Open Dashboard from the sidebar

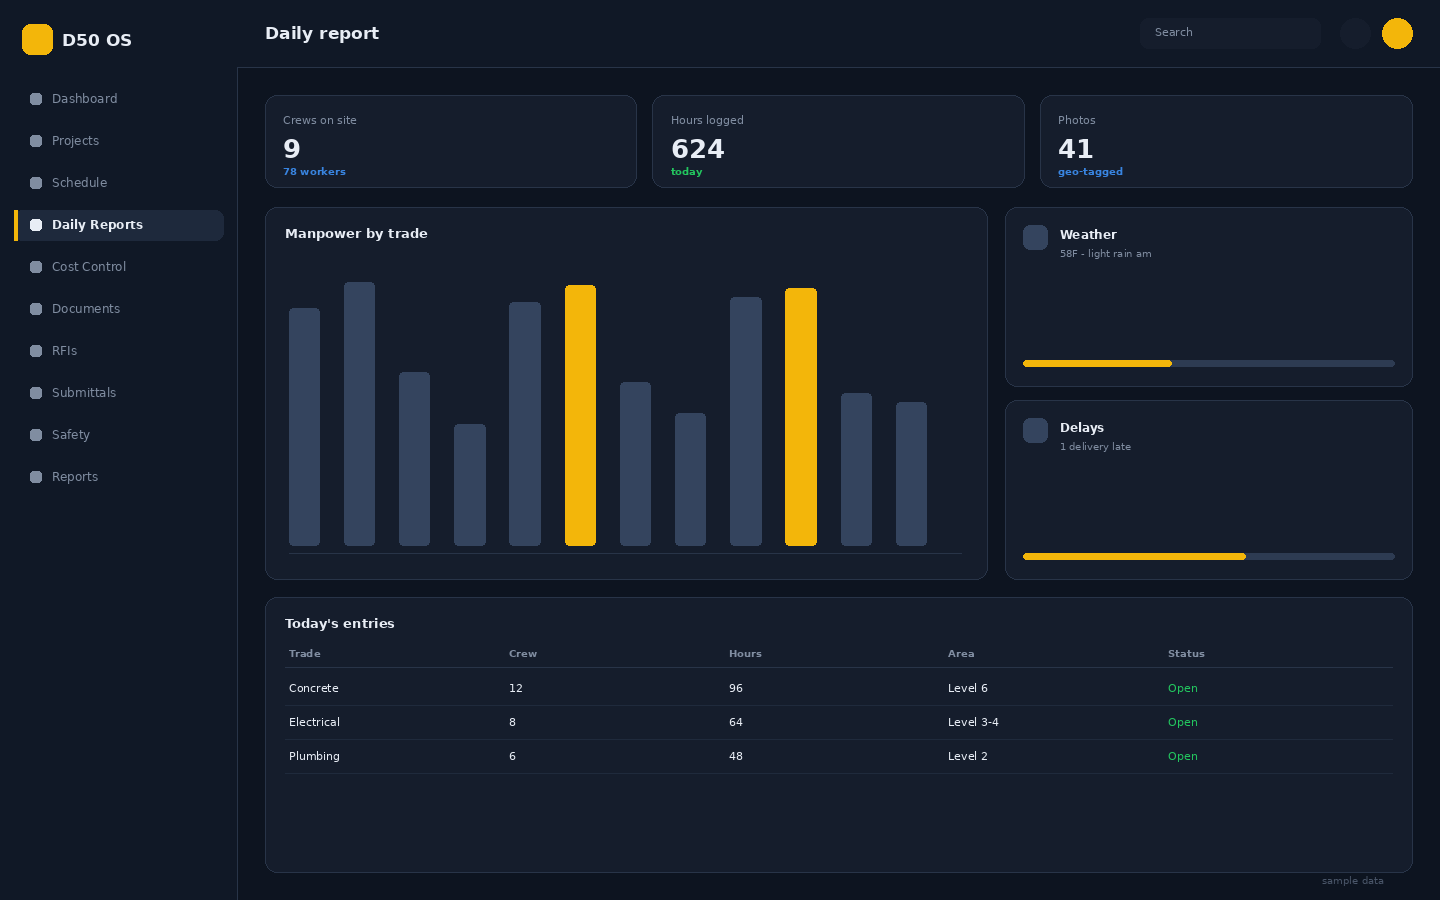(x=119, y=99)
